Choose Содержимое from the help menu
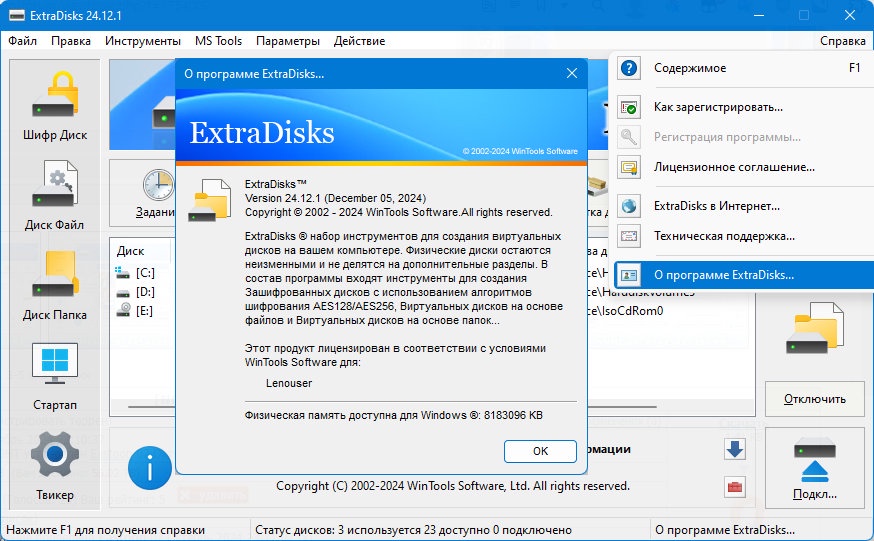 (744, 68)
